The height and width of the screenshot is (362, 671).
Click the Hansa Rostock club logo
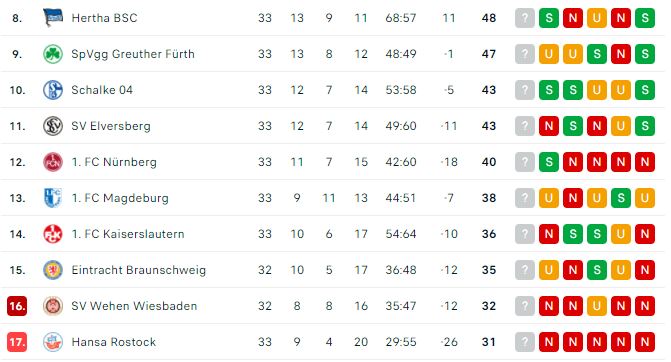click(53, 342)
